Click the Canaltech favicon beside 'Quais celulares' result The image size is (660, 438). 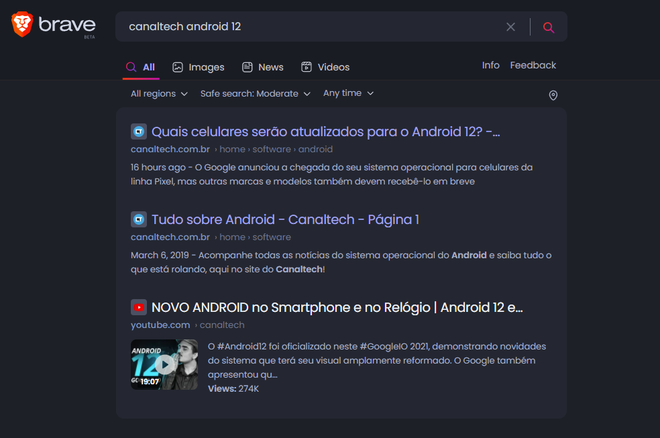(138, 132)
